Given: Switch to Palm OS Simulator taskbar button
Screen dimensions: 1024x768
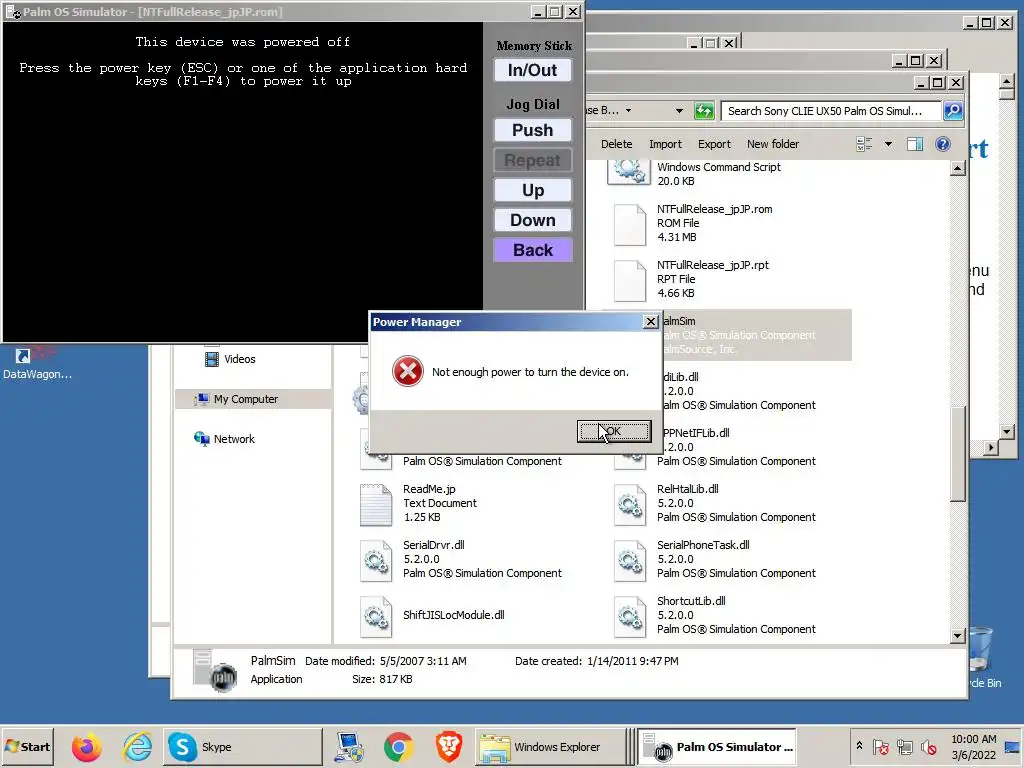Looking at the screenshot, I should 717,746.
